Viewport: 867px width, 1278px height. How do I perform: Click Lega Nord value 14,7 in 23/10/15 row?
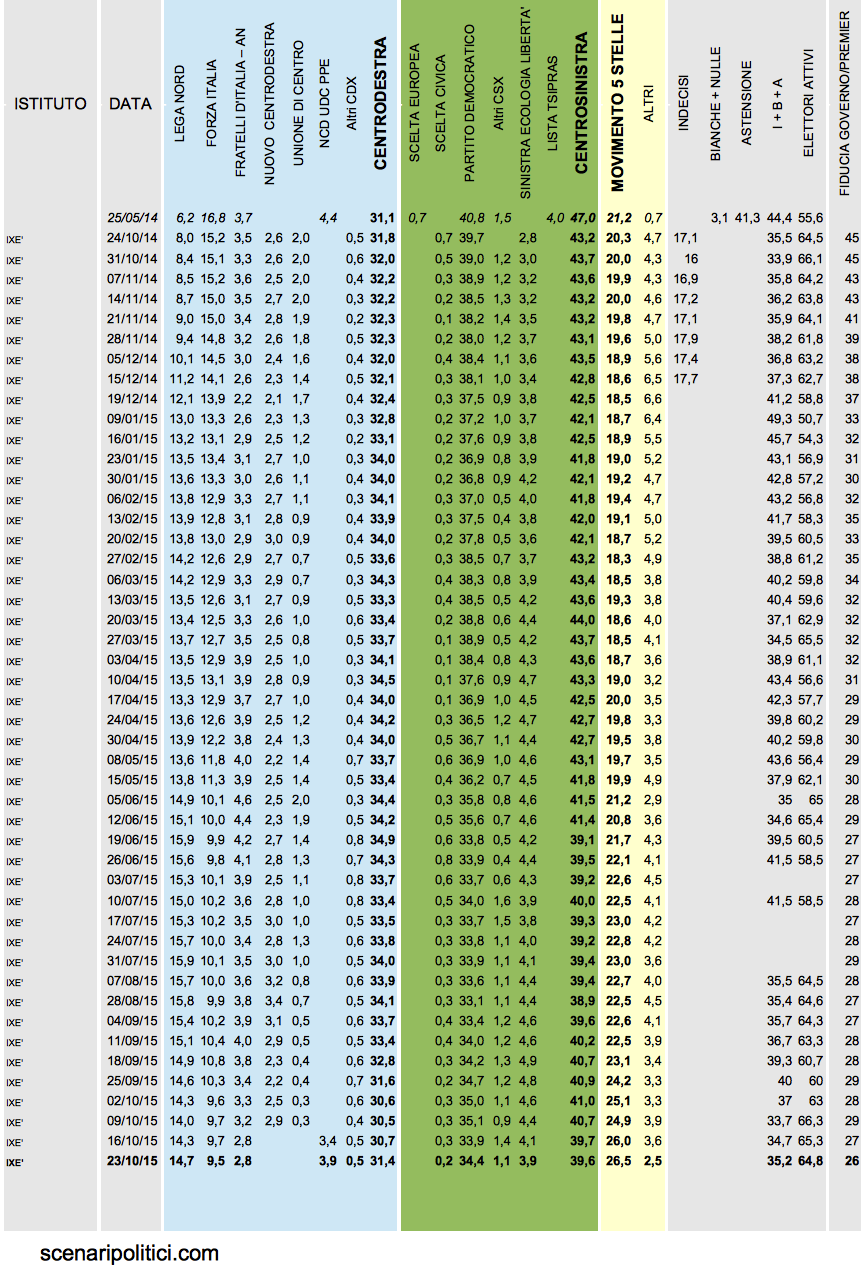pyautogui.click(x=183, y=1161)
